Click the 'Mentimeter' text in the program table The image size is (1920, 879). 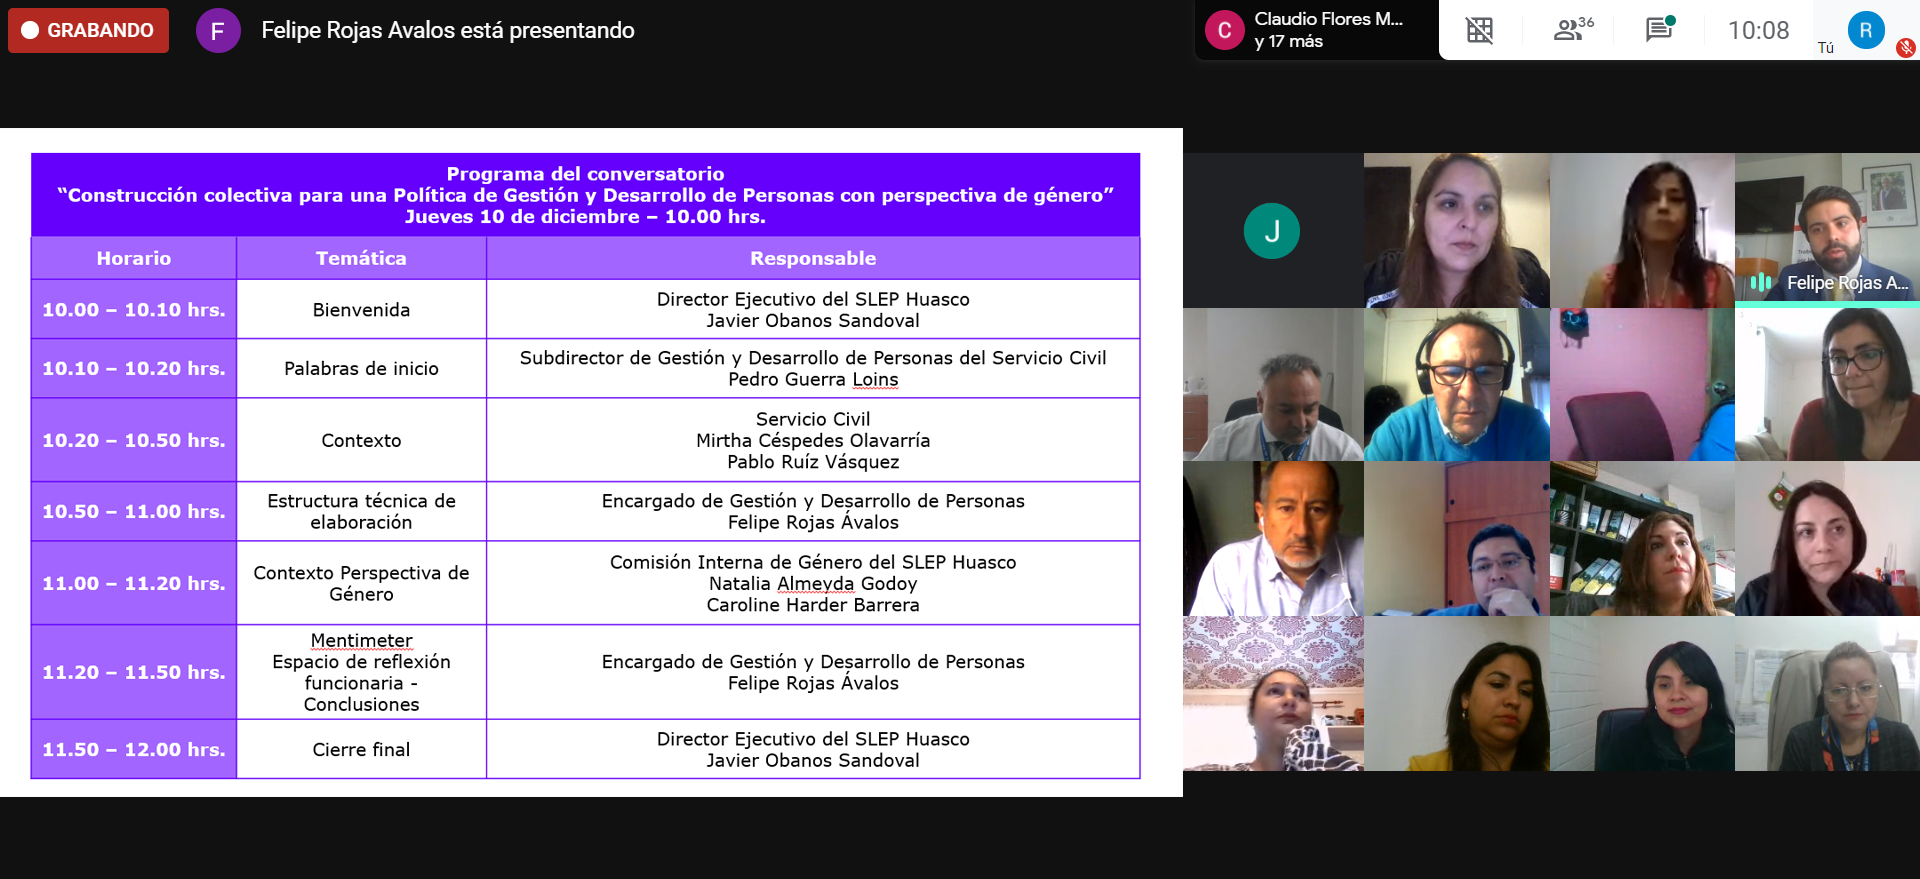point(361,640)
